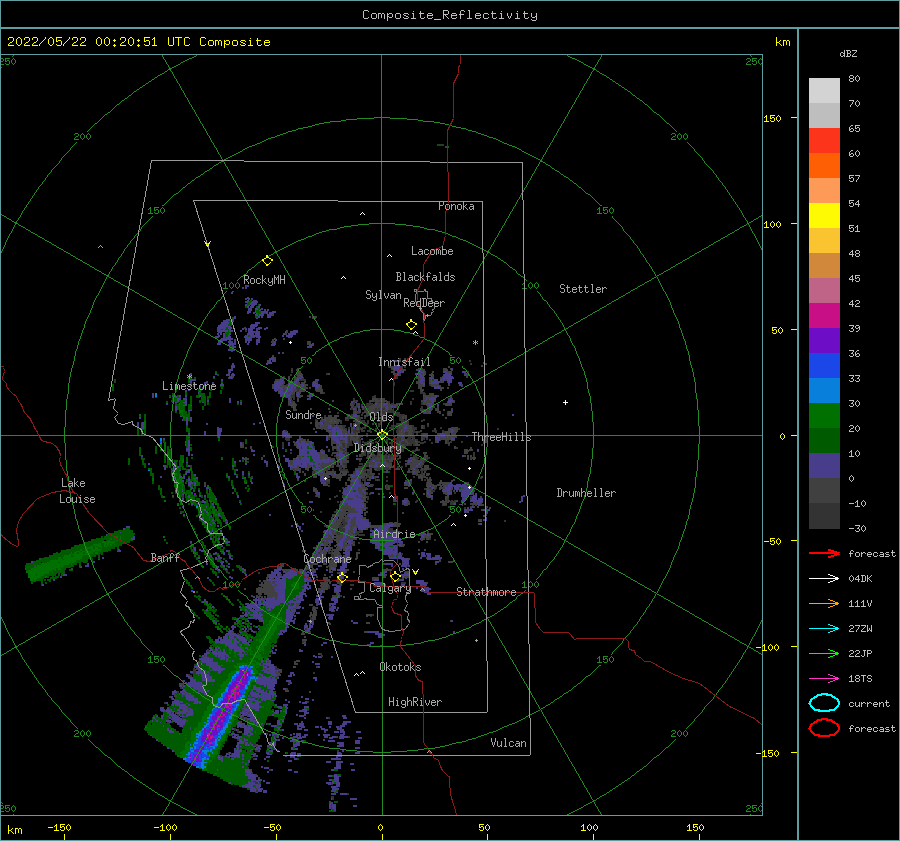This screenshot has height=841, width=900.
Task: Select the magenta 18TS arrow legend entry
Action: click(x=824, y=679)
